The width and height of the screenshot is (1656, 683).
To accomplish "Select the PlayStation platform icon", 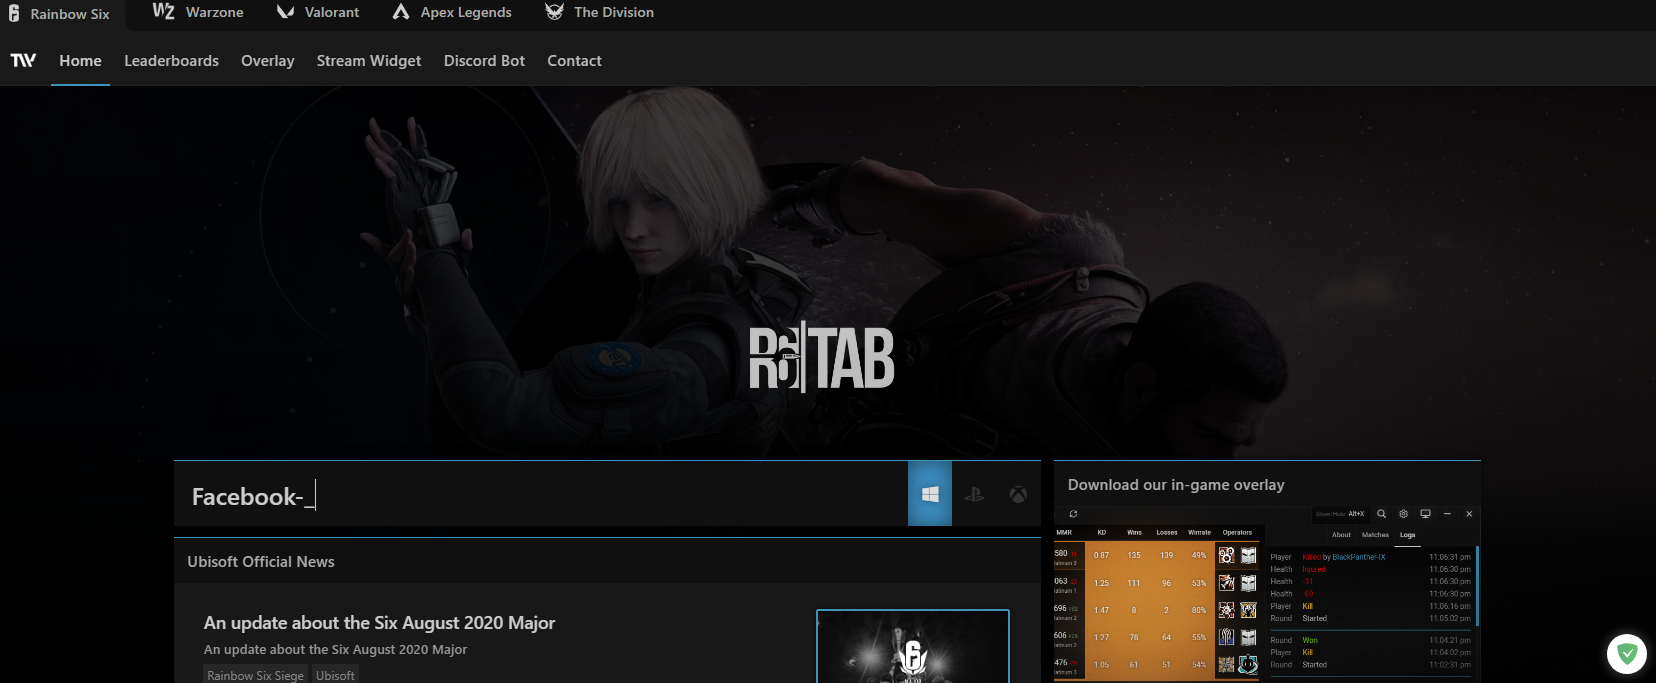I will tap(974, 494).
